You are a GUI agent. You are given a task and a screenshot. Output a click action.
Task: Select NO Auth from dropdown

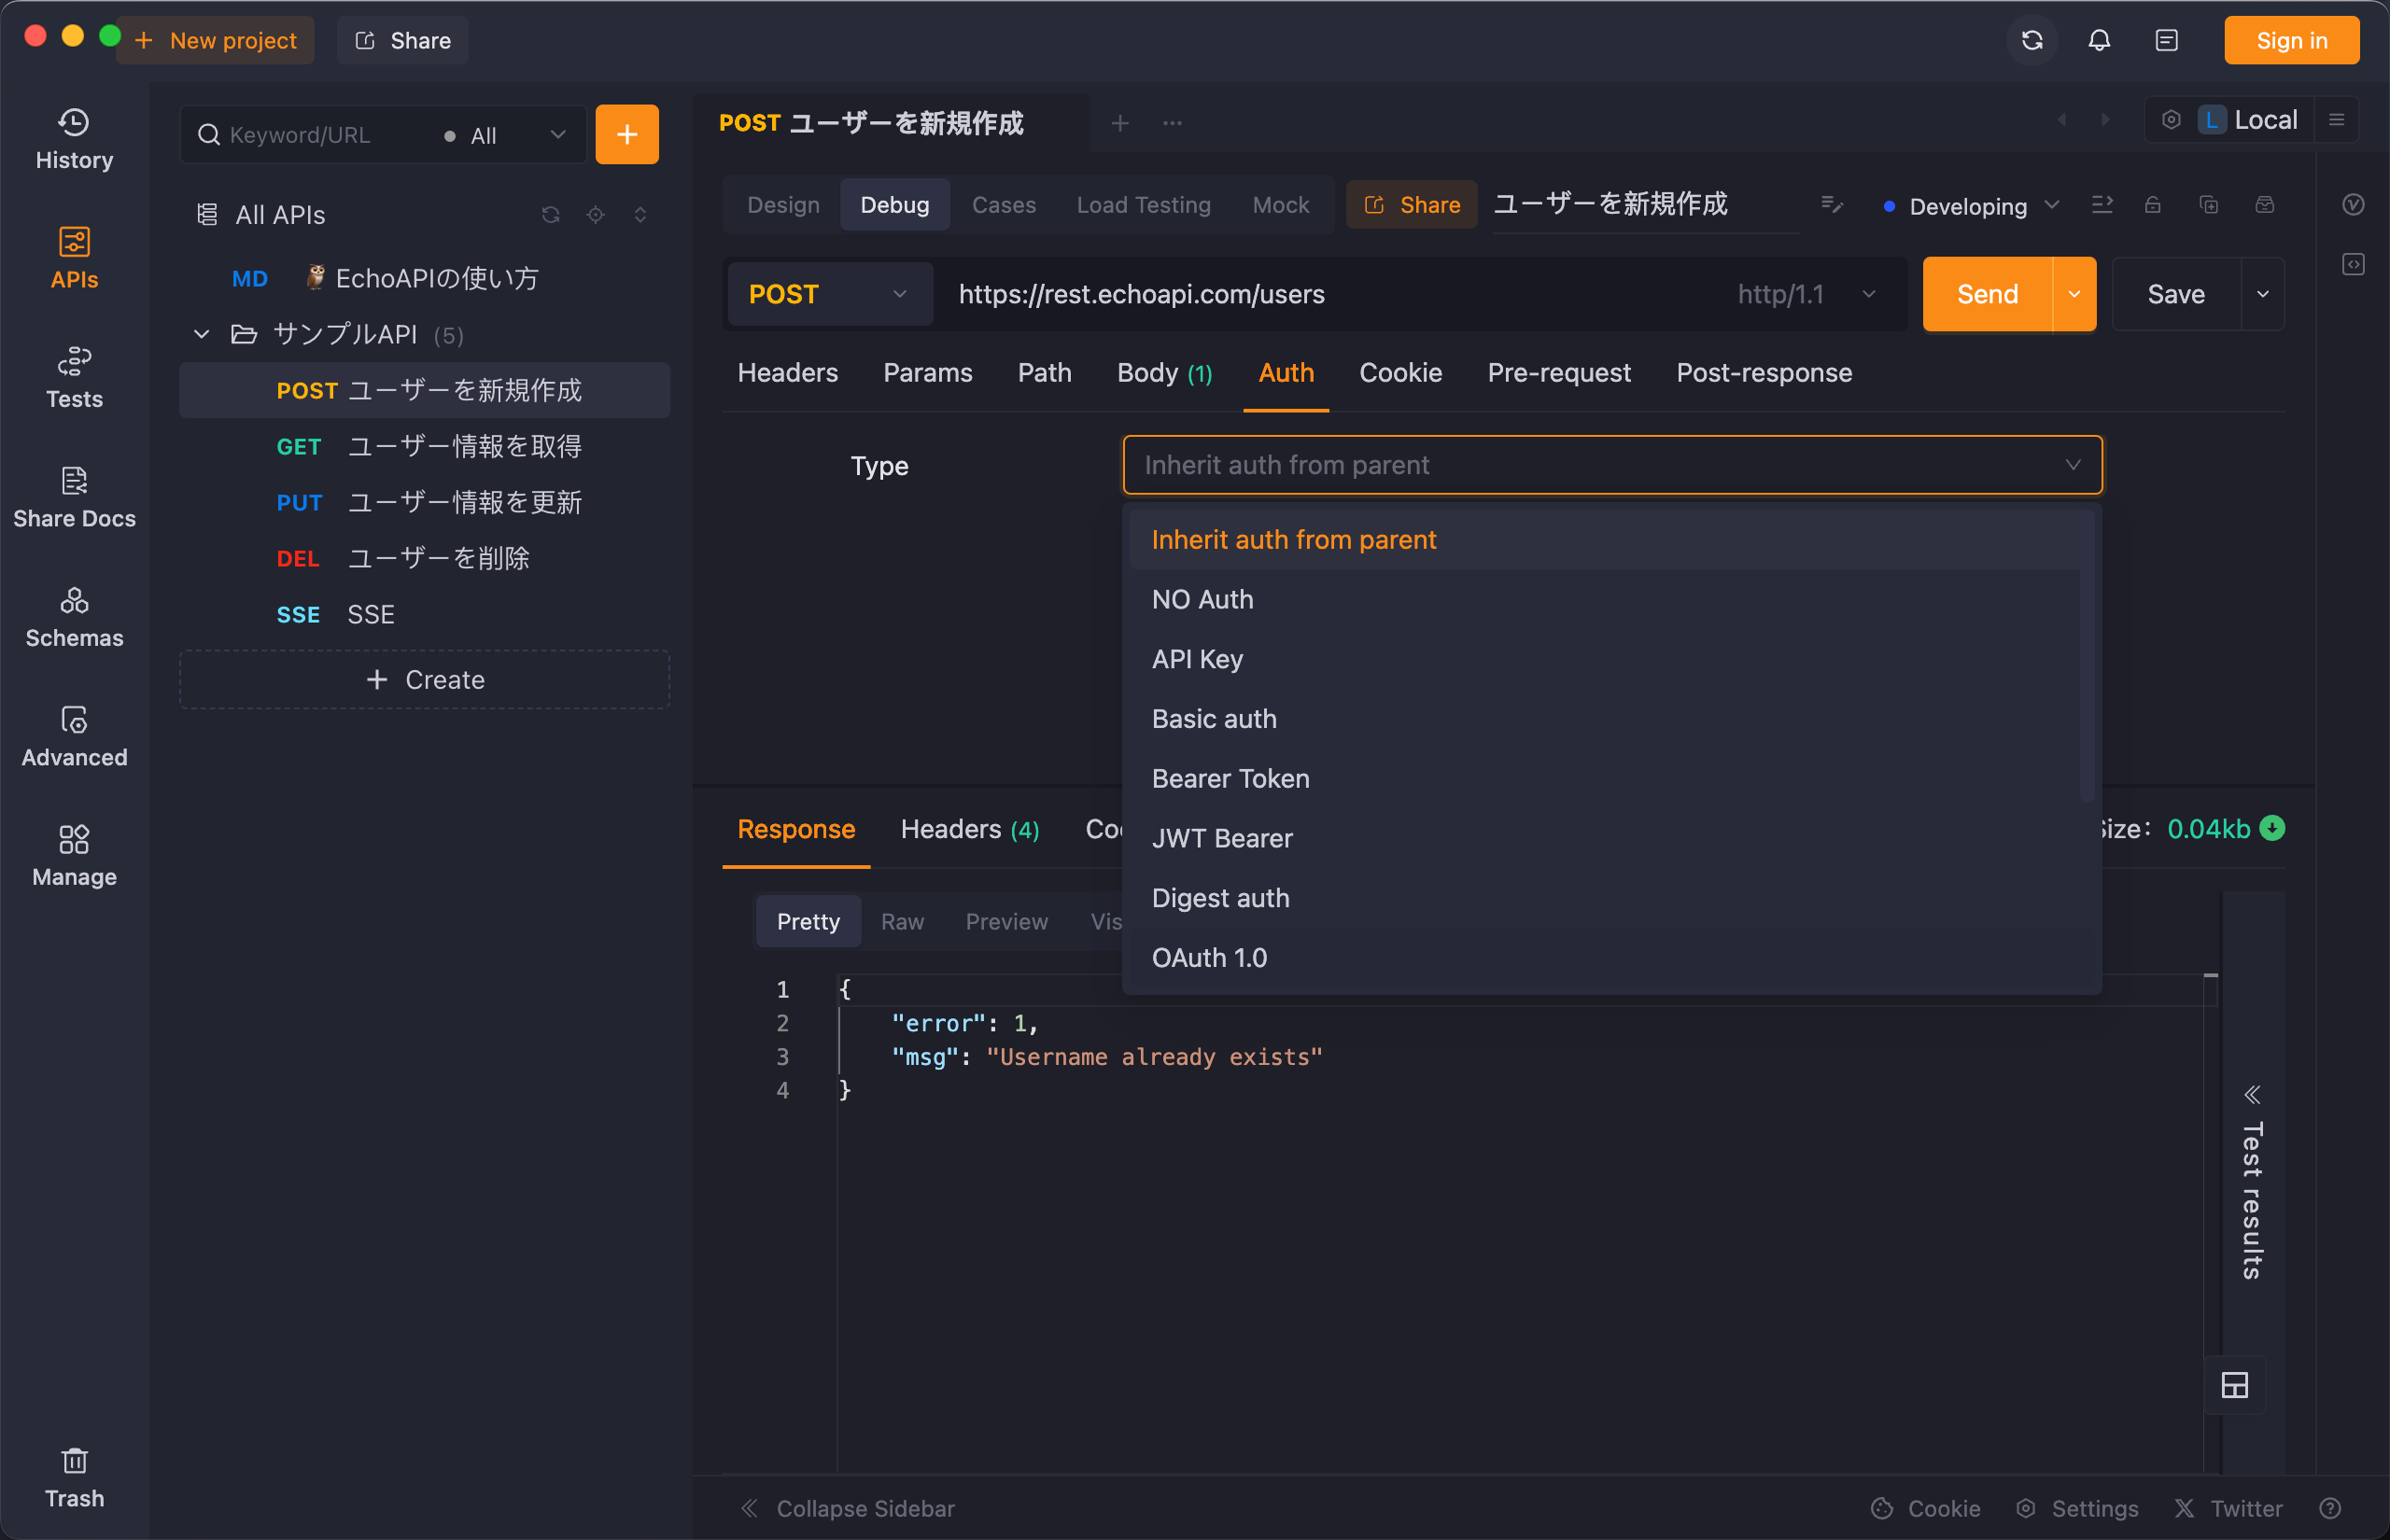tap(1201, 597)
